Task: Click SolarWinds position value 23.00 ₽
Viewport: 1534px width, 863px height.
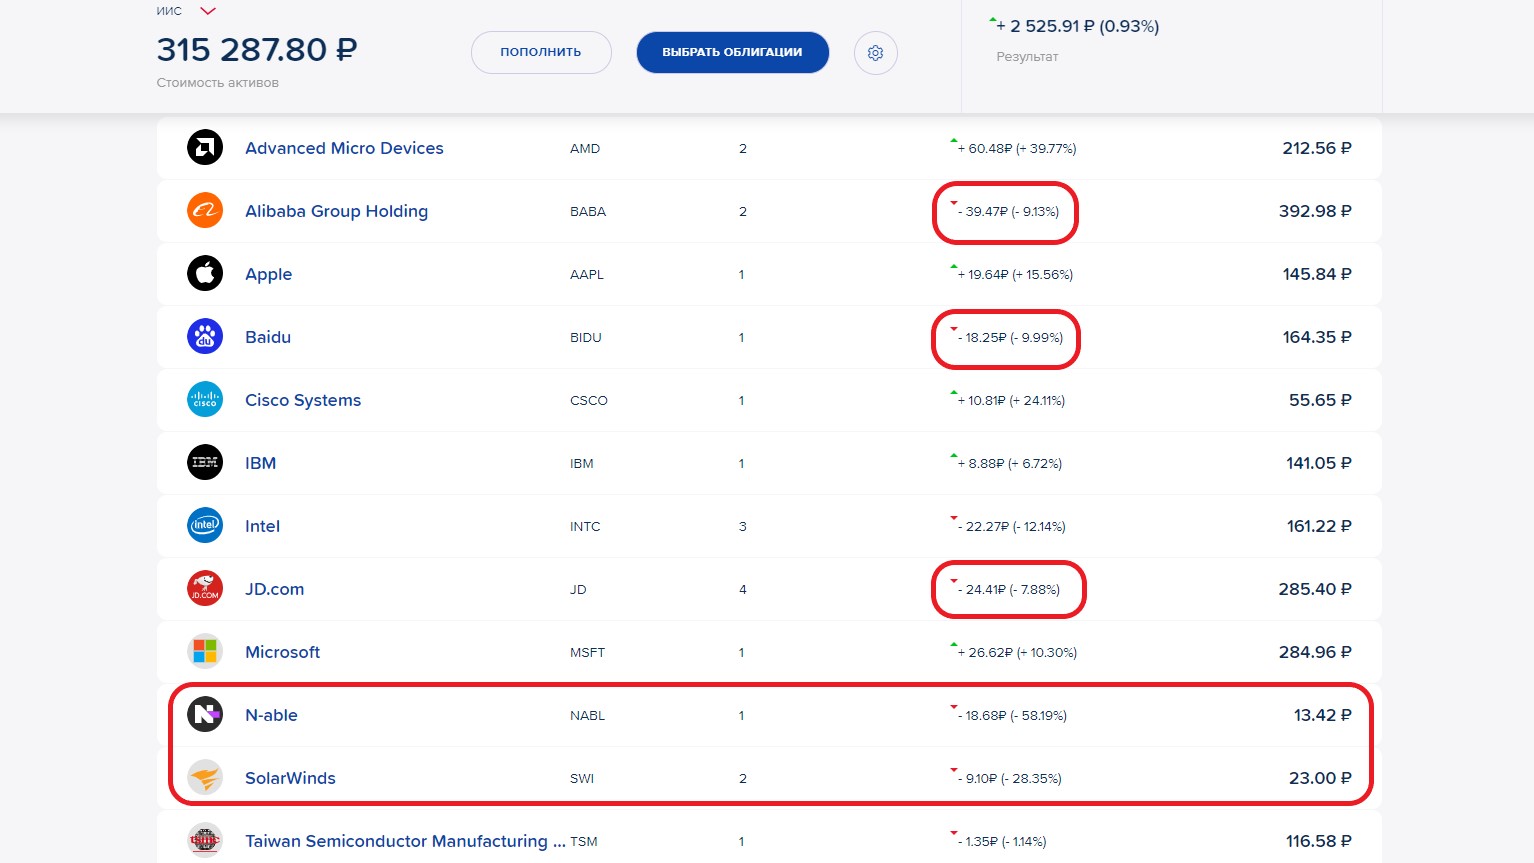Action: click(1320, 778)
